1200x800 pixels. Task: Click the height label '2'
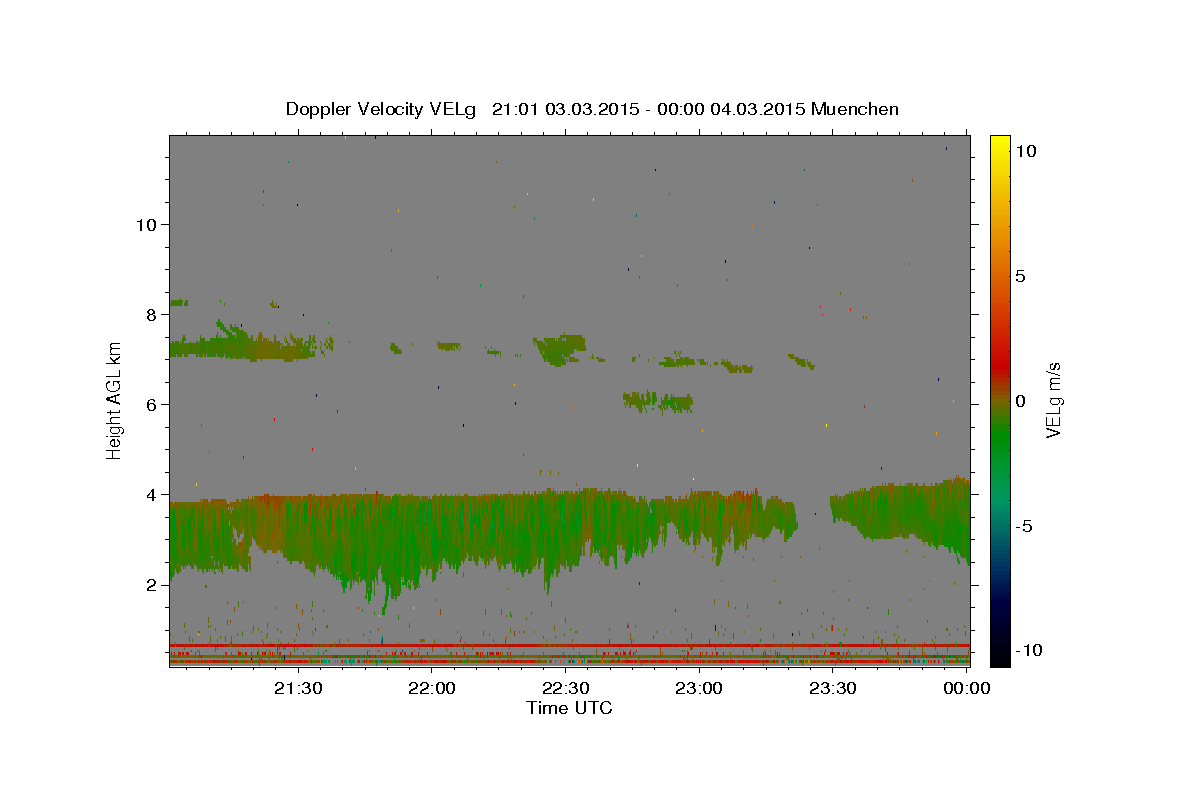tap(152, 584)
